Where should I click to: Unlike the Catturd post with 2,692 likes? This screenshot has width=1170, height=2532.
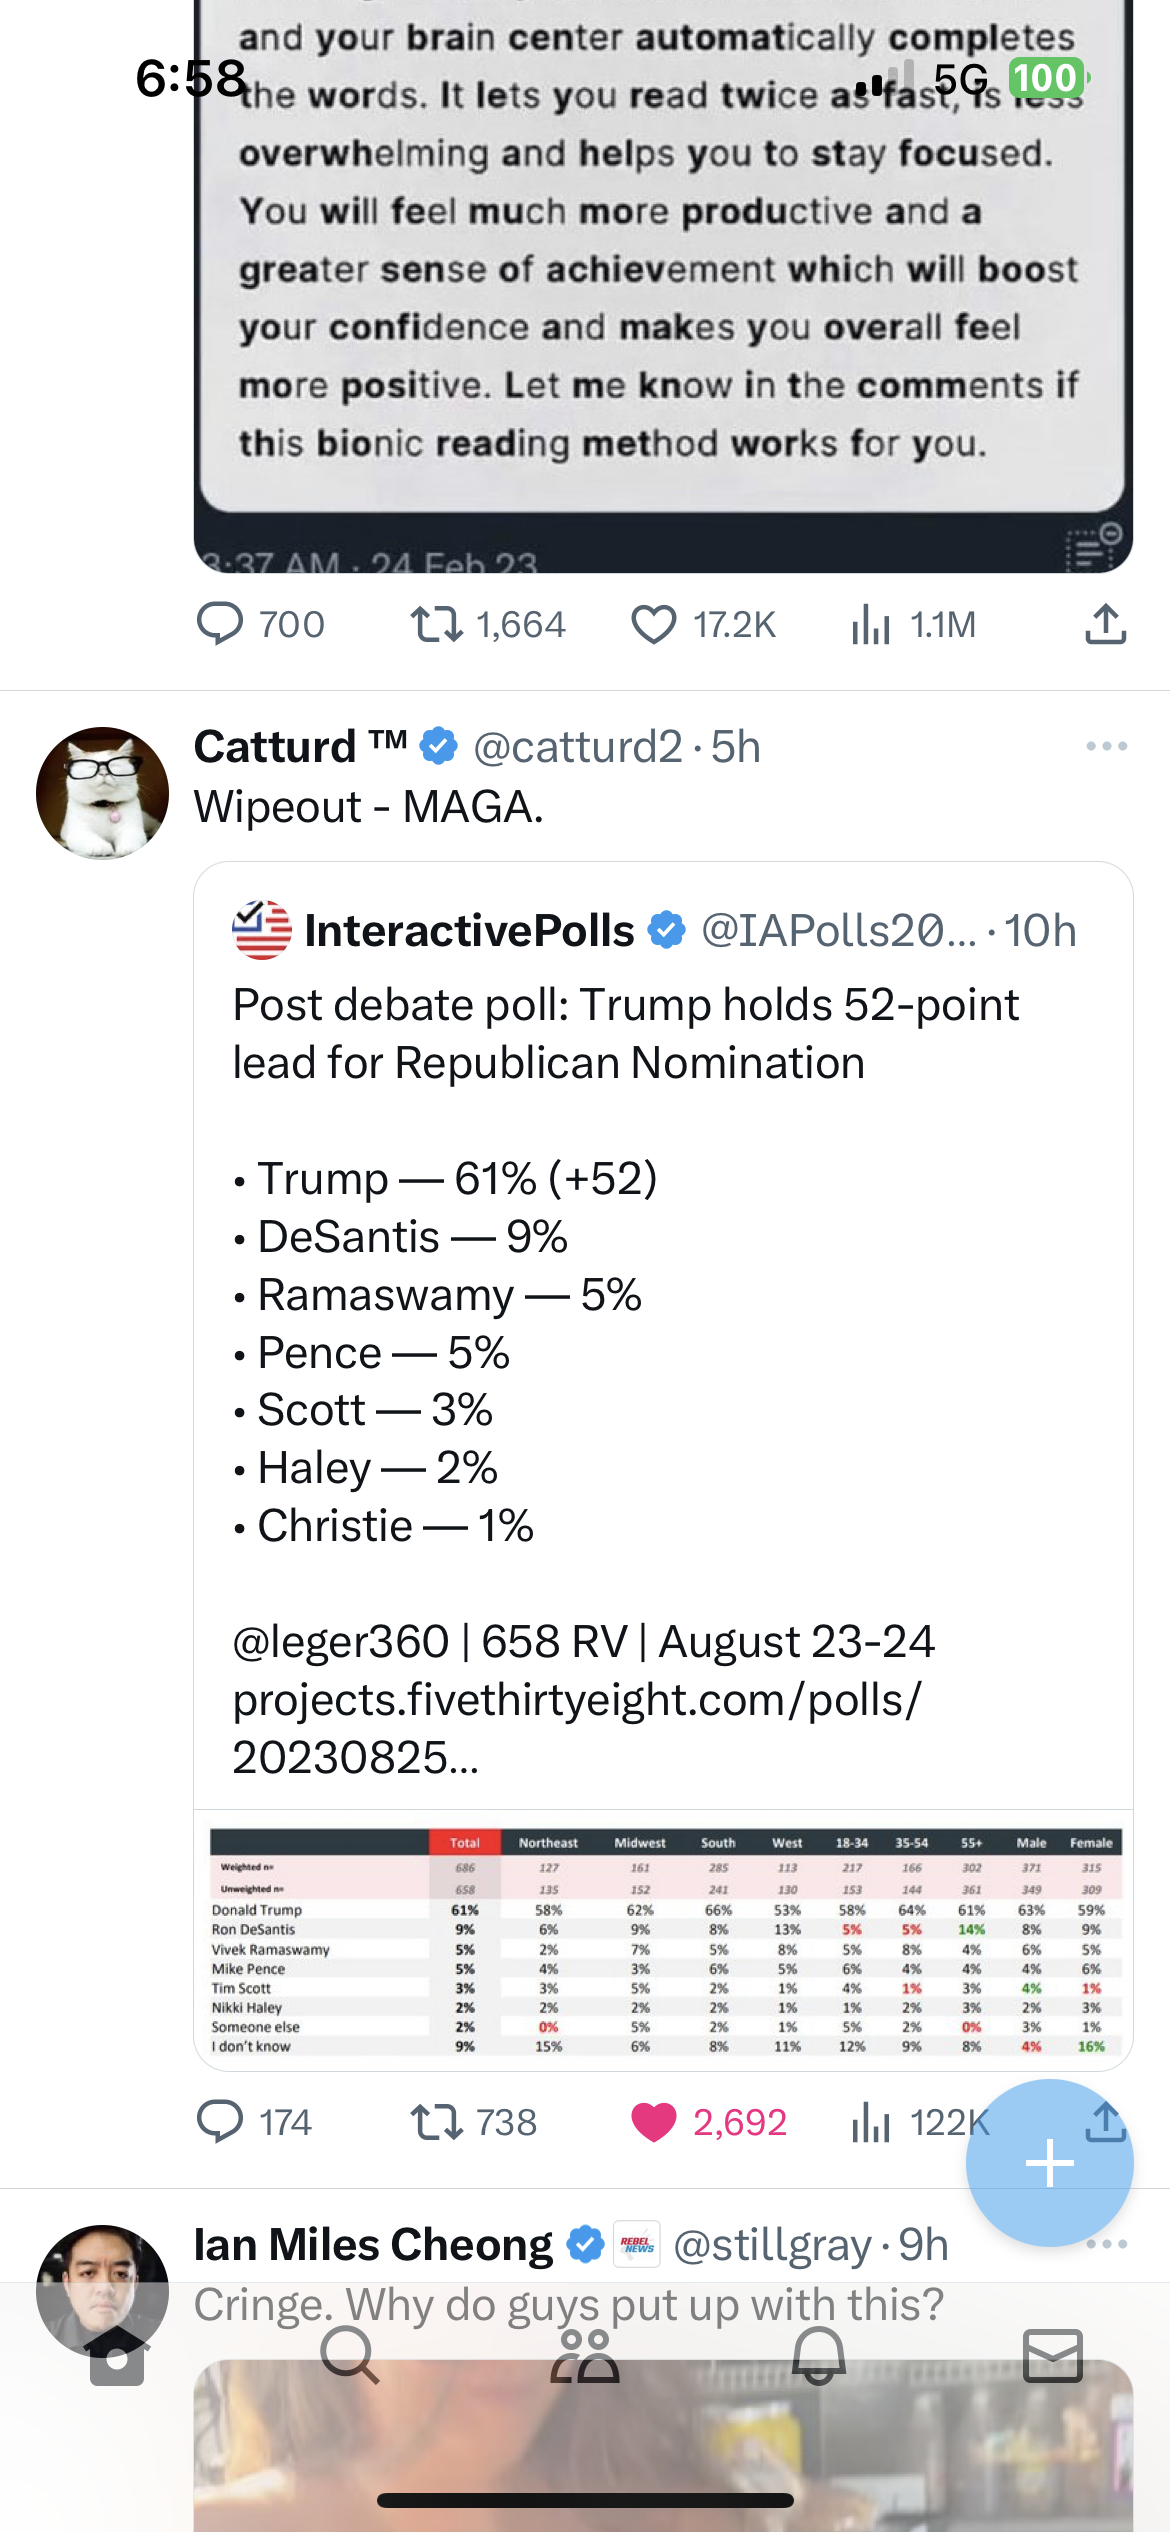(x=654, y=2121)
